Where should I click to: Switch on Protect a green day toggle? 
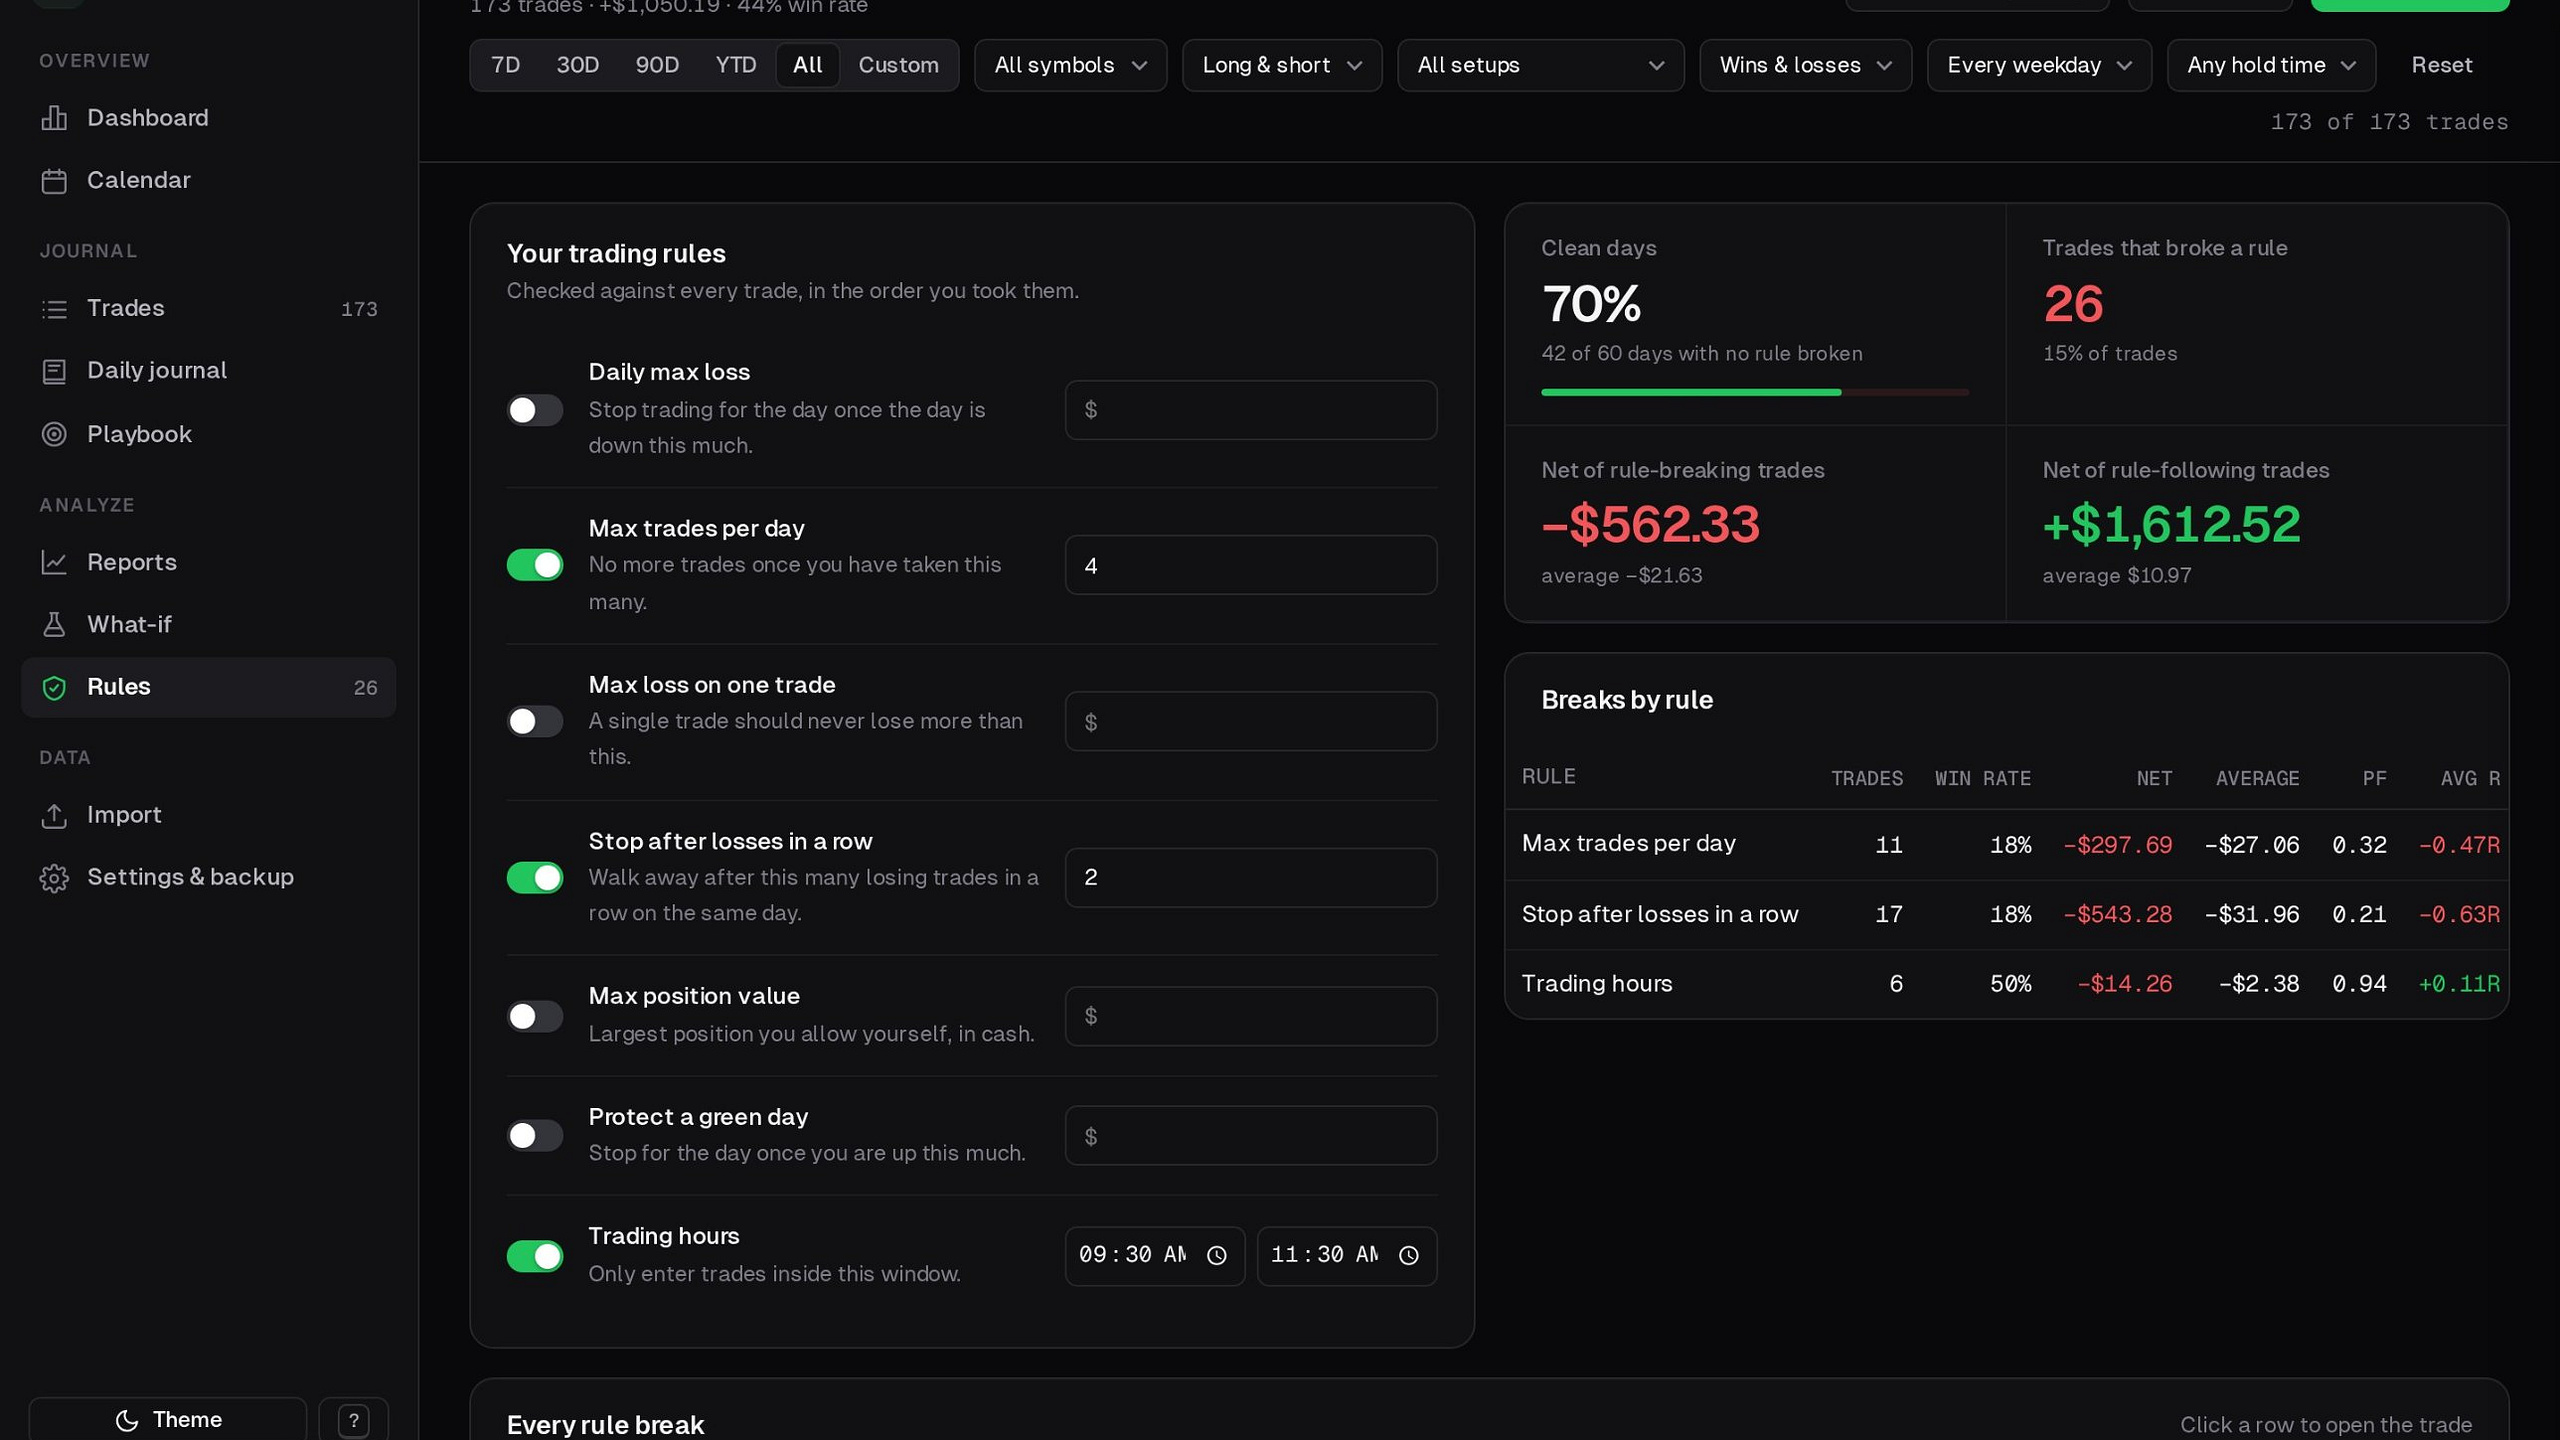coord(535,1135)
